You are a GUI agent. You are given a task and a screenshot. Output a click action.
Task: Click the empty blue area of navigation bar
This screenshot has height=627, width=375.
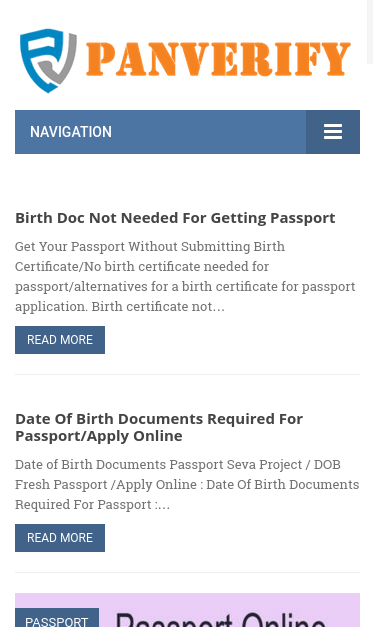(x=208, y=132)
